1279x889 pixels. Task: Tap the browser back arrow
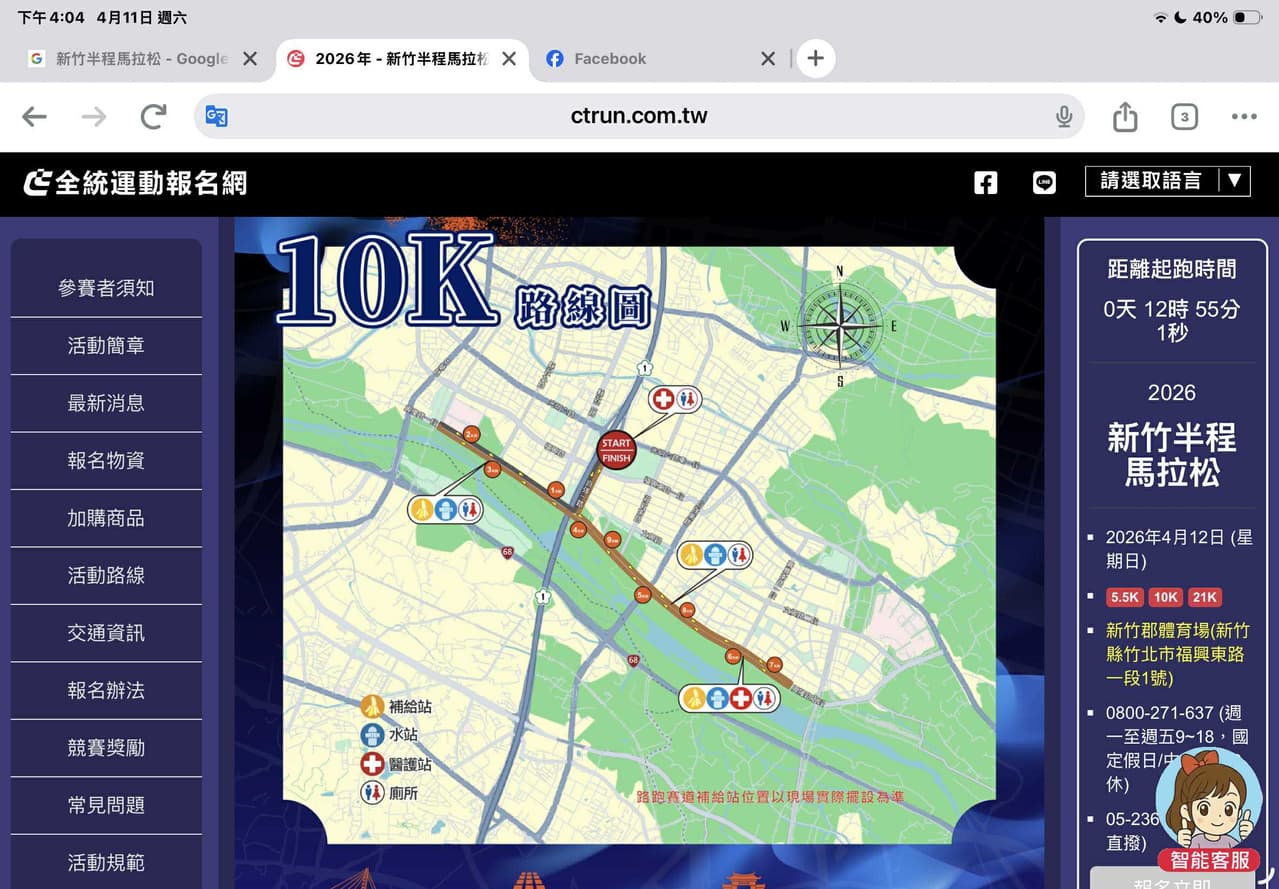[34, 117]
